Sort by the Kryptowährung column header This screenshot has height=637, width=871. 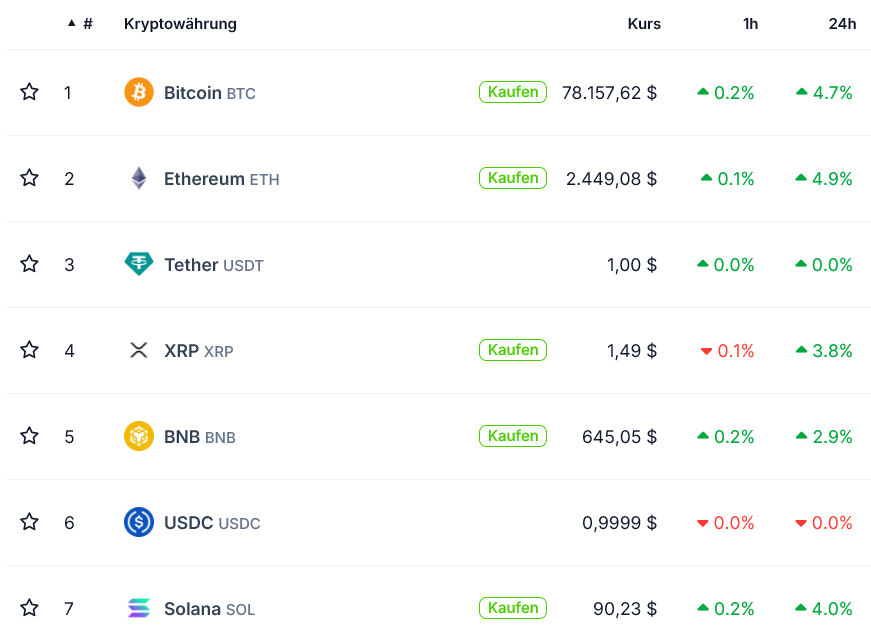[x=180, y=24]
